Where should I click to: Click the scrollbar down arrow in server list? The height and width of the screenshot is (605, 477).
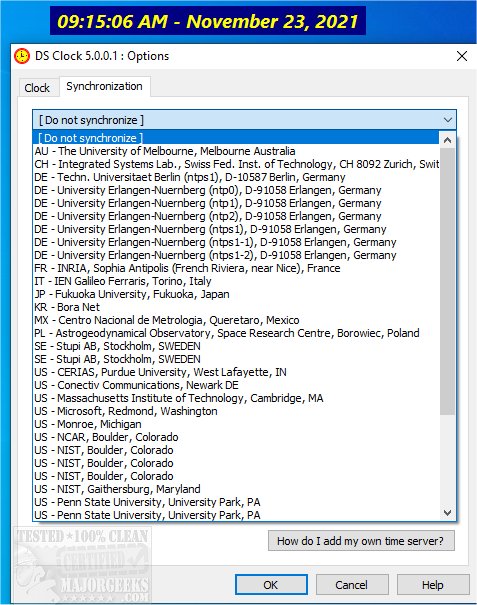tap(447, 512)
